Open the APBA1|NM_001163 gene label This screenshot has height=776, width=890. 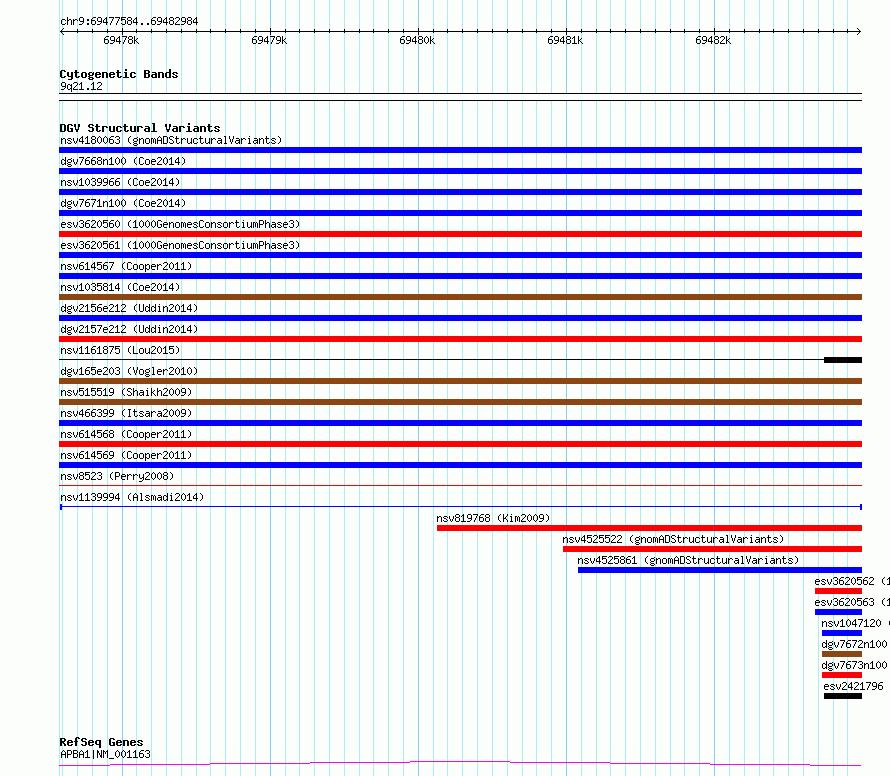(105, 754)
